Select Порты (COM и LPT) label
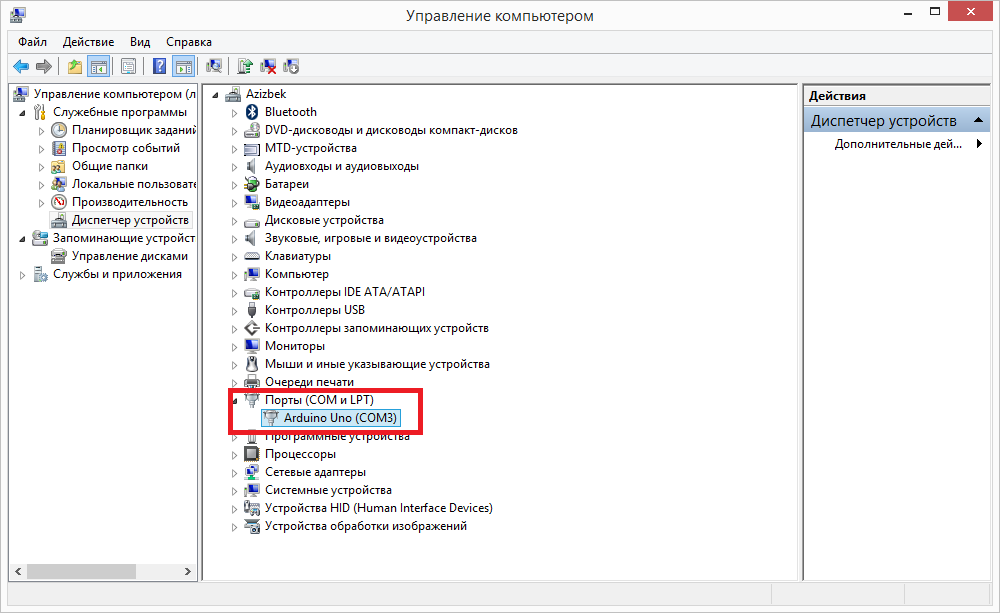This screenshot has width=1000, height=613. pos(320,400)
